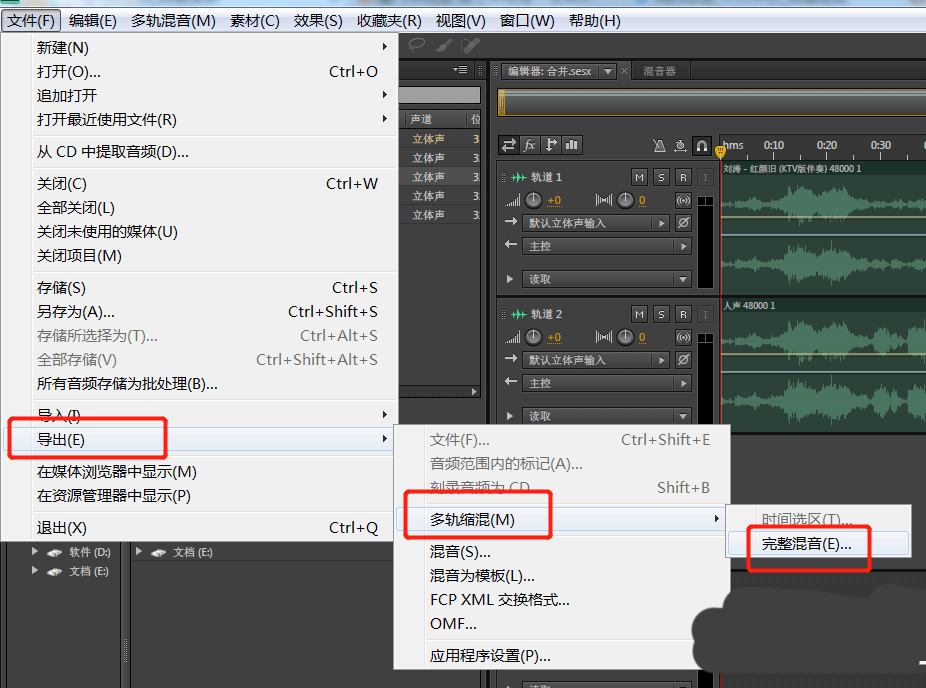Click the metering bars icon on the toolbar
The height and width of the screenshot is (688, 926).
[570, 145]
